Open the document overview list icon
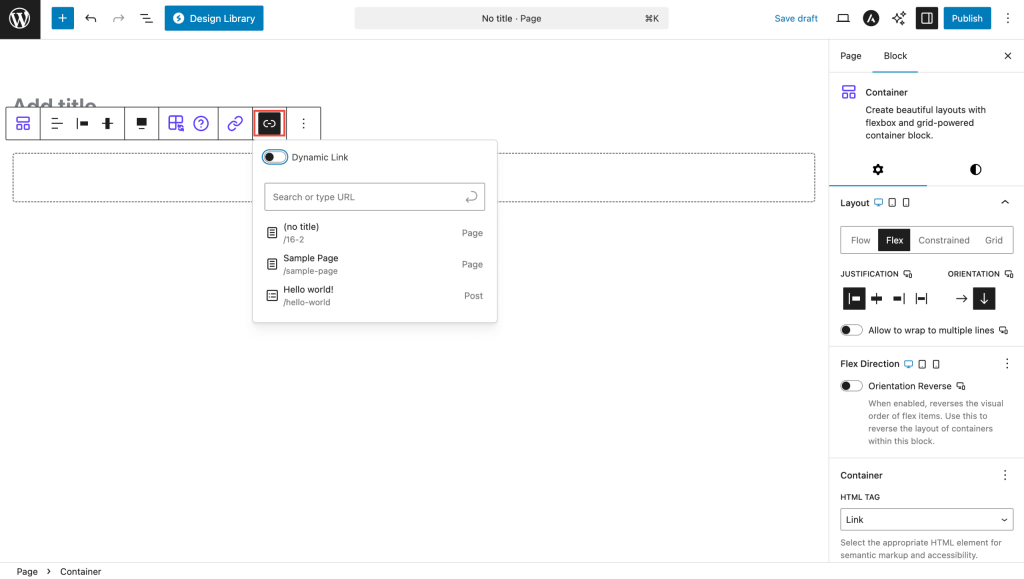 pos(146,18)
